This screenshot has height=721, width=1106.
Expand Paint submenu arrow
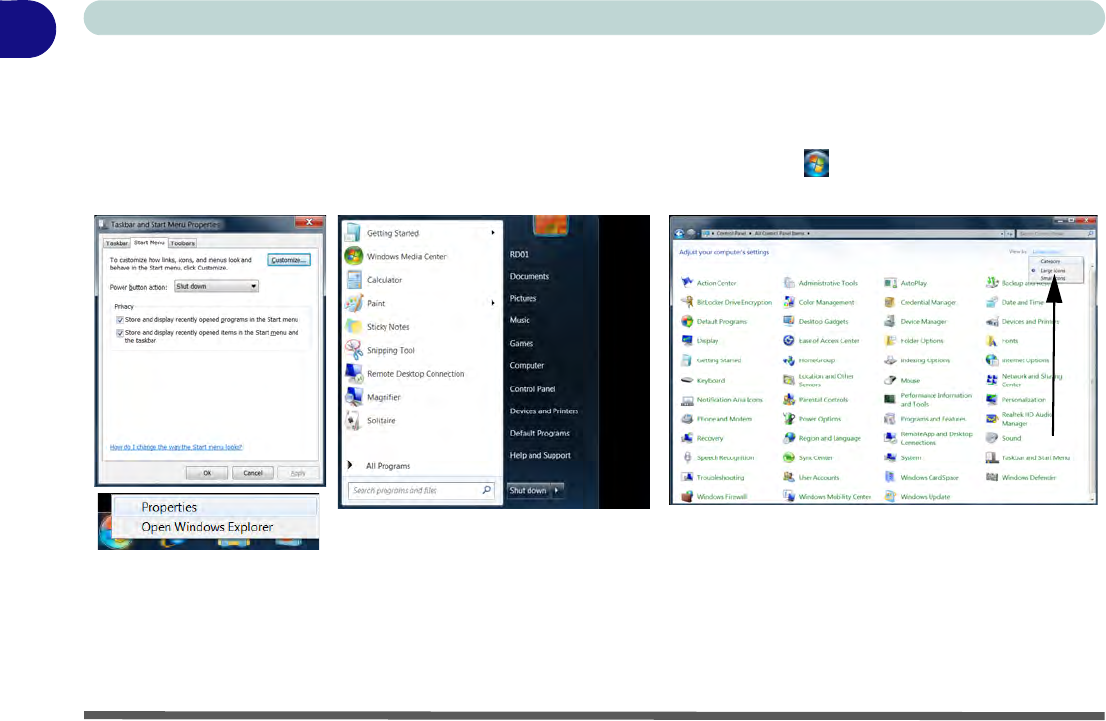pyautogui.click(x=492, y=303)
